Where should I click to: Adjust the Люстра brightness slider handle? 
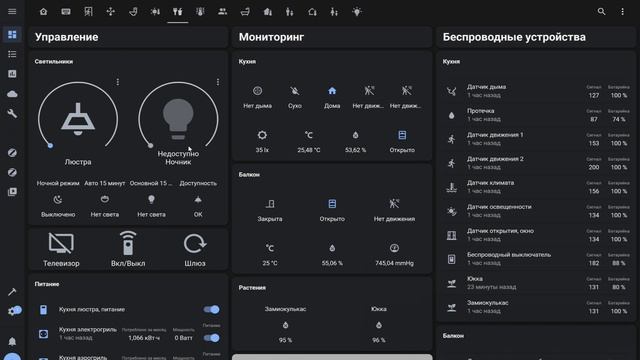[x=50, y=145]
